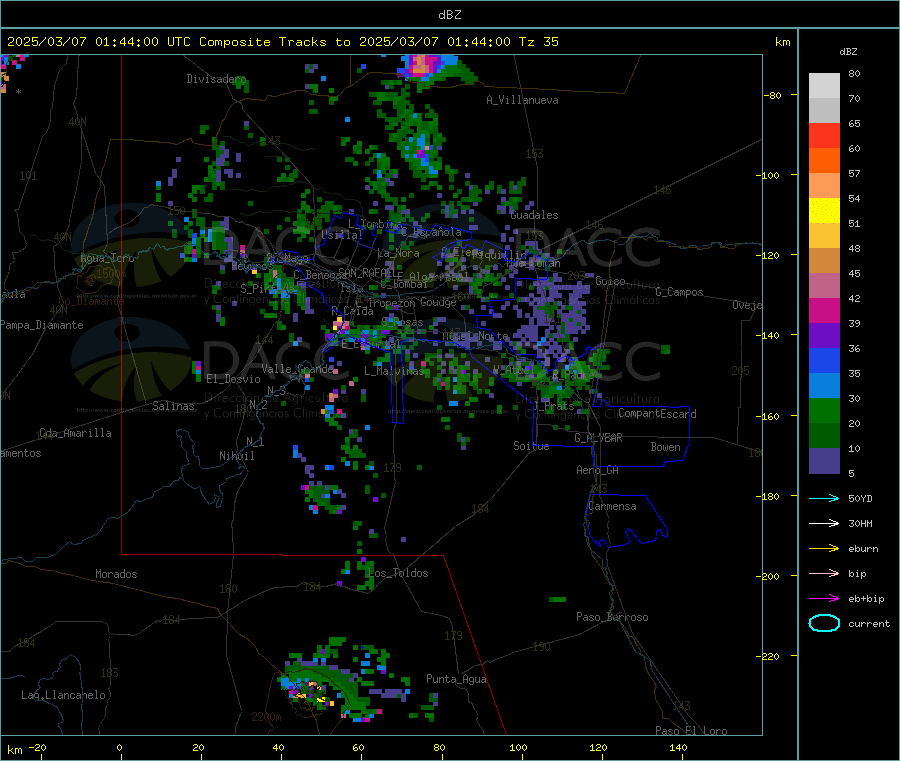Click the Pampa_Diamante label

[42, 325]
